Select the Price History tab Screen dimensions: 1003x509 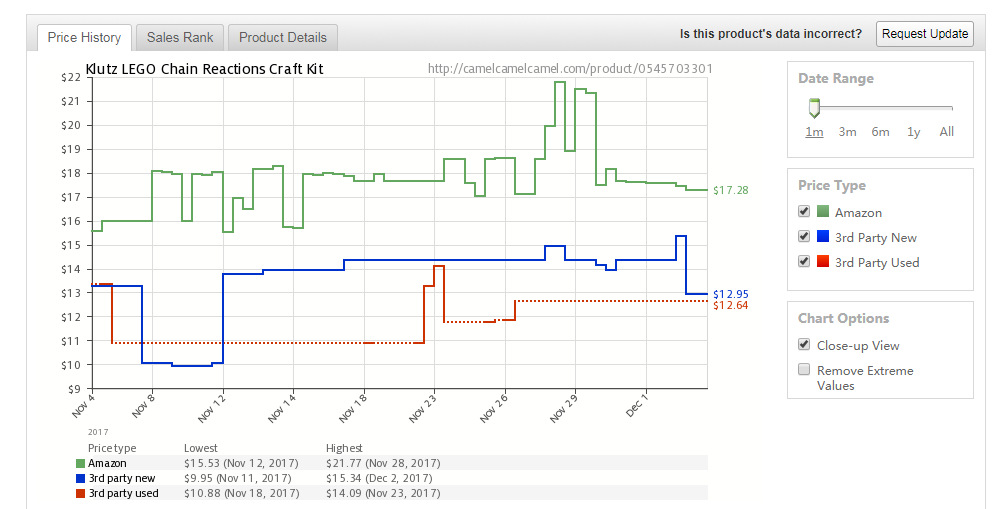pos(84,38)
